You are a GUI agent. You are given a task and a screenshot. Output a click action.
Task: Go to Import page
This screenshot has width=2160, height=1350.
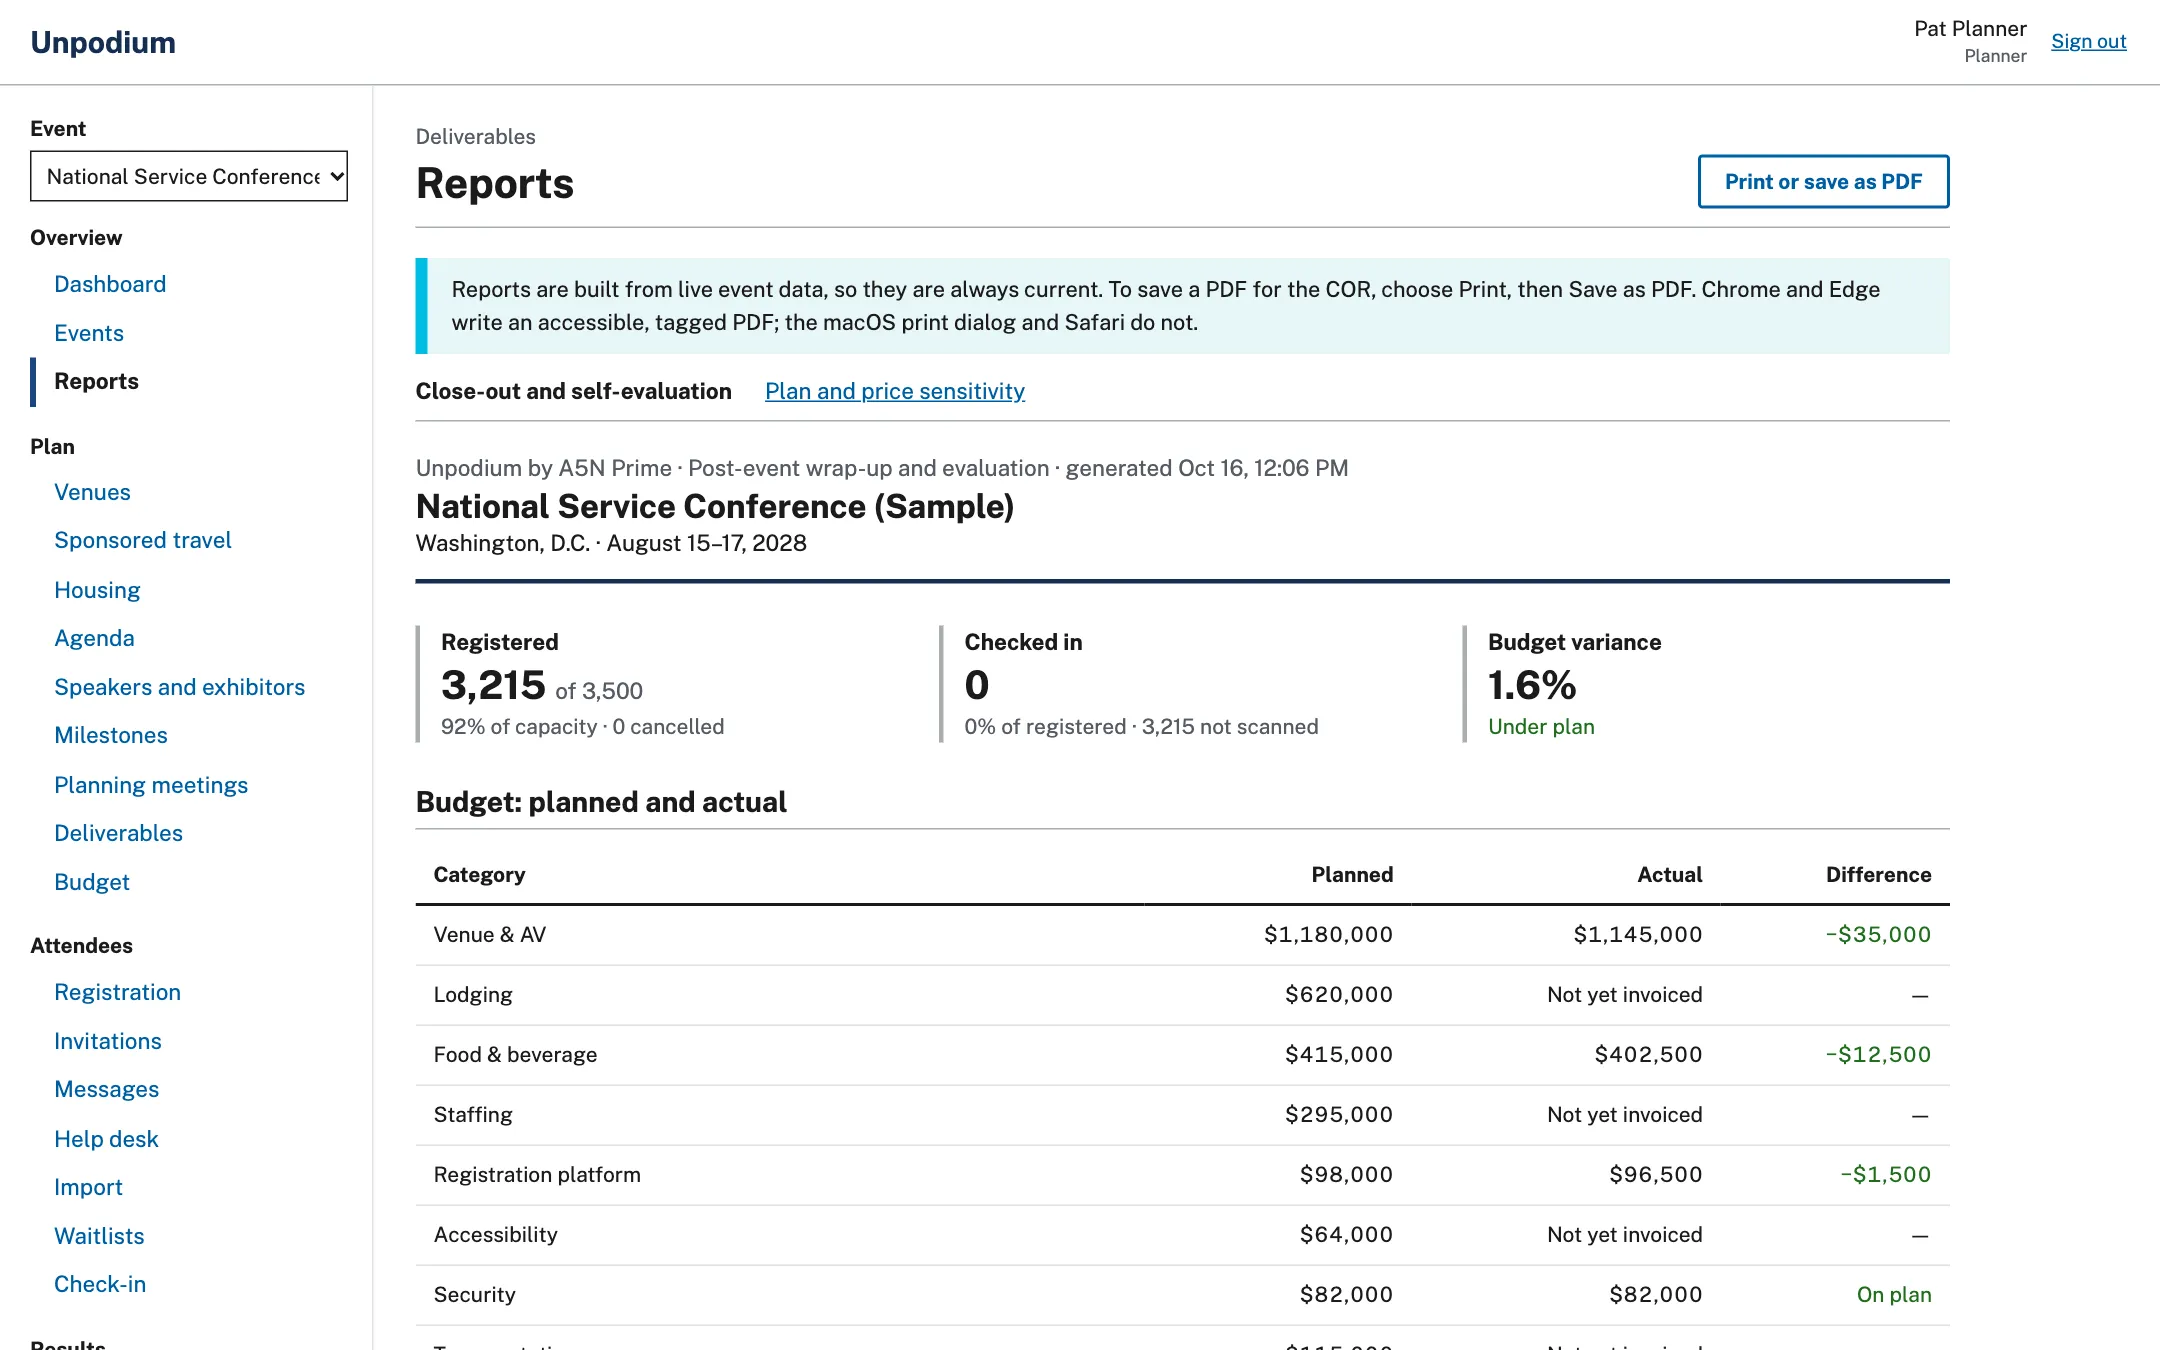click(88, 1187)
